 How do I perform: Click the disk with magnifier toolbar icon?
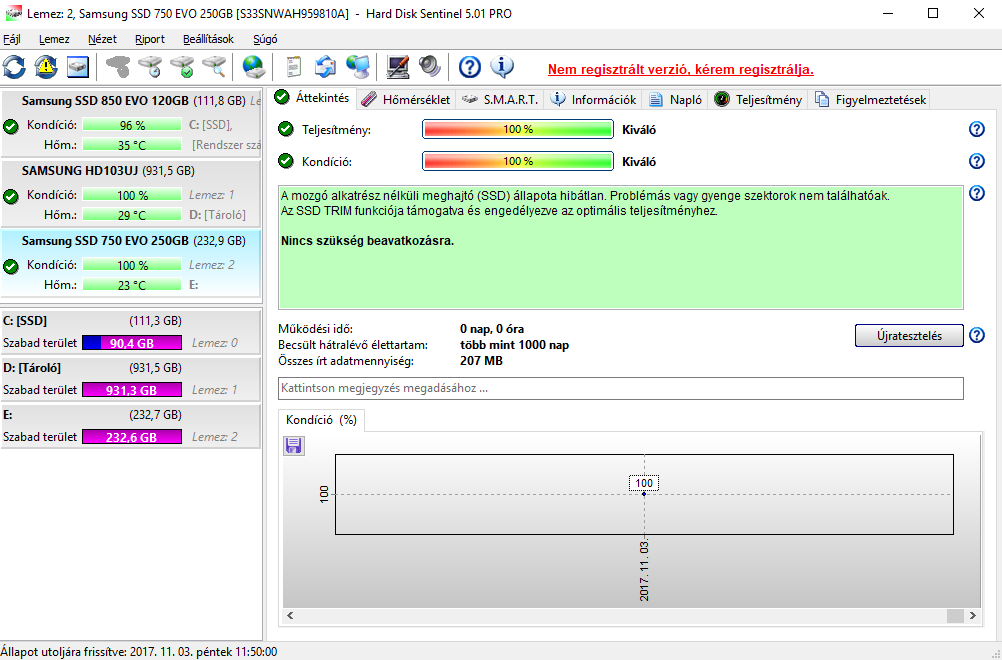pos(214,66)
